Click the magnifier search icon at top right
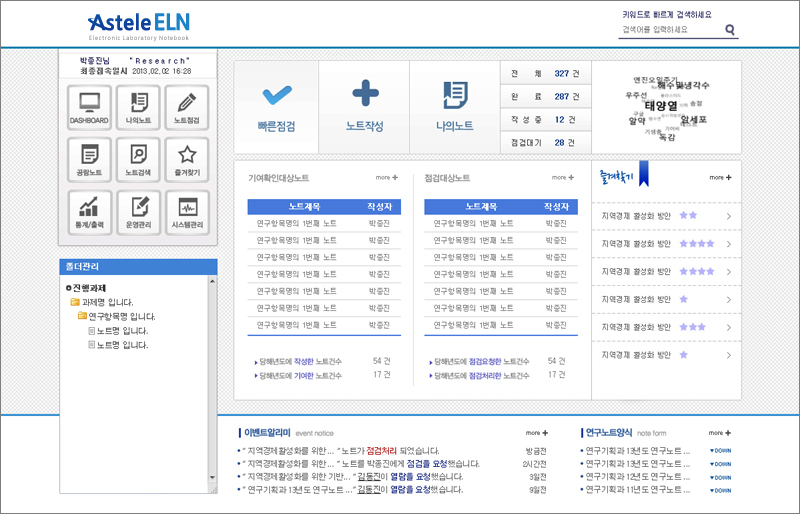 coord(731,30)
